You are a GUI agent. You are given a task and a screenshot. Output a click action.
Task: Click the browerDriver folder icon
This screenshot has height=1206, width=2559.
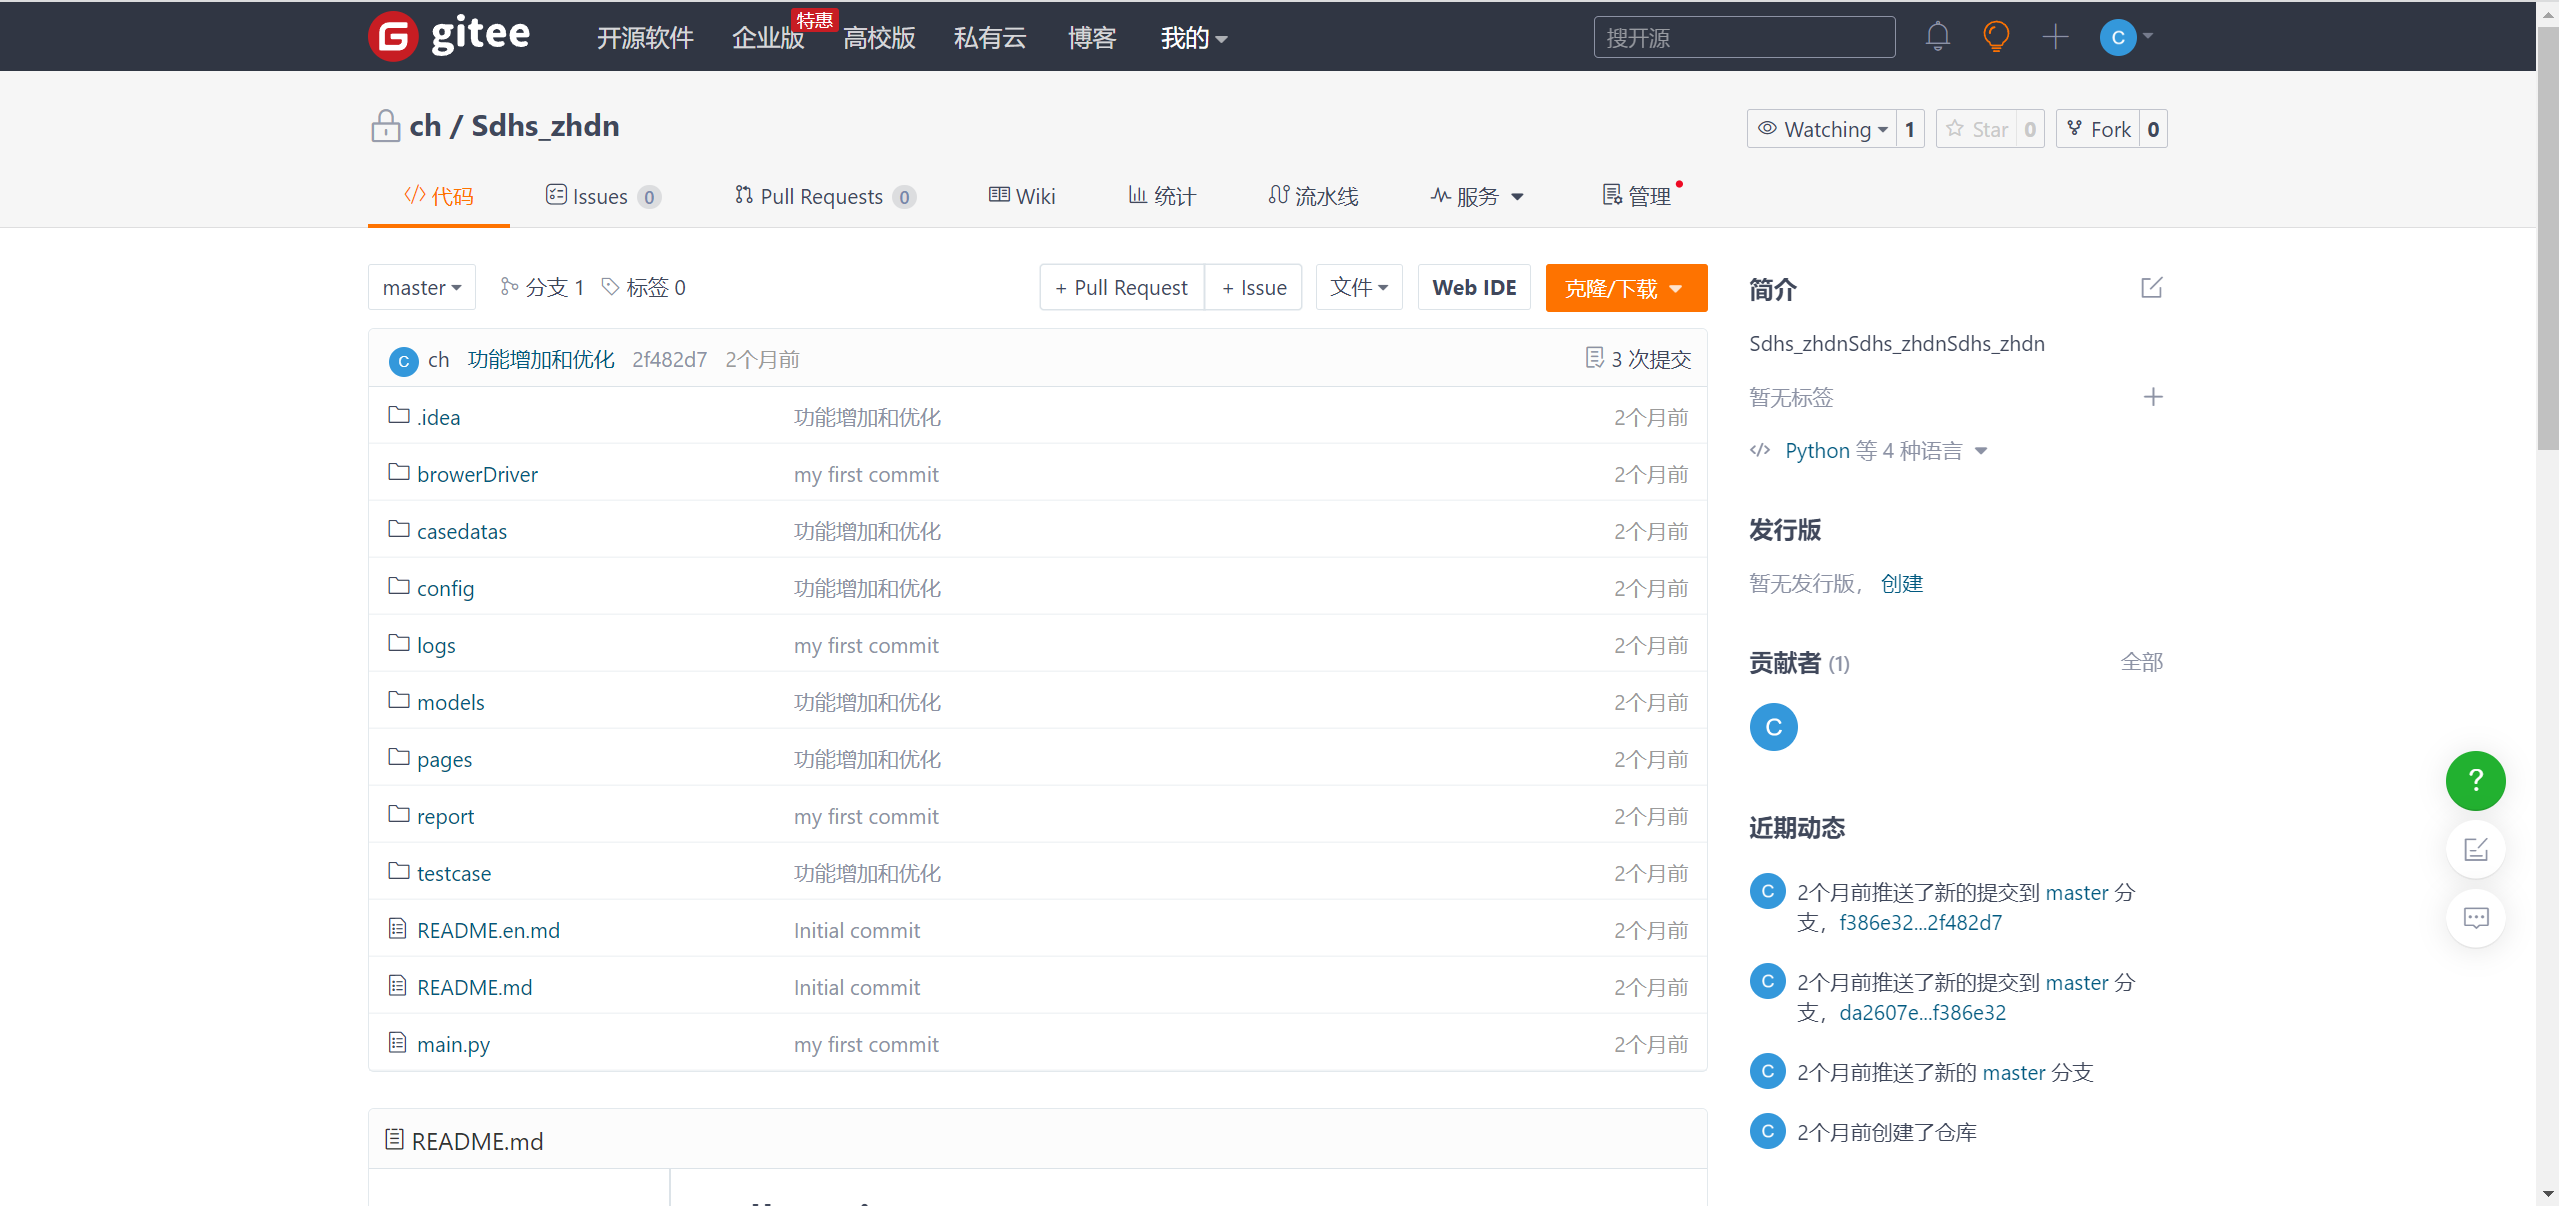399,472
